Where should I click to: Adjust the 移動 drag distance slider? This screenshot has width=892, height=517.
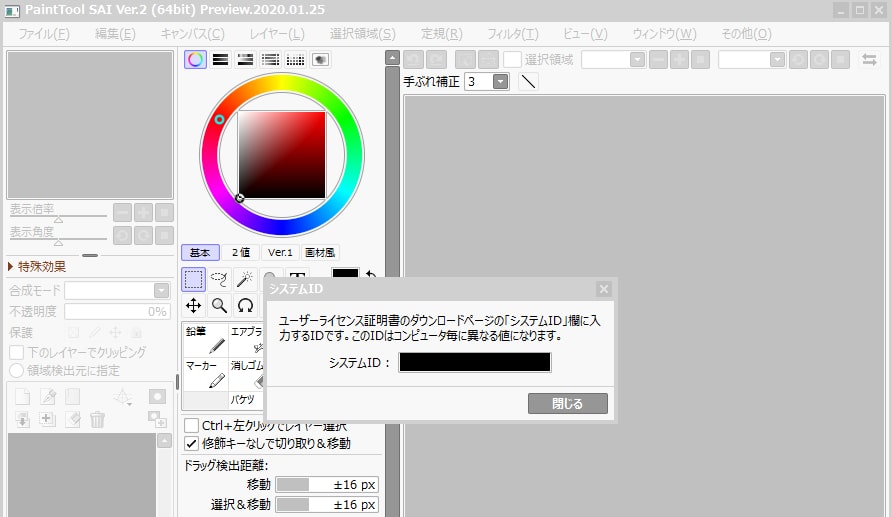327,485
